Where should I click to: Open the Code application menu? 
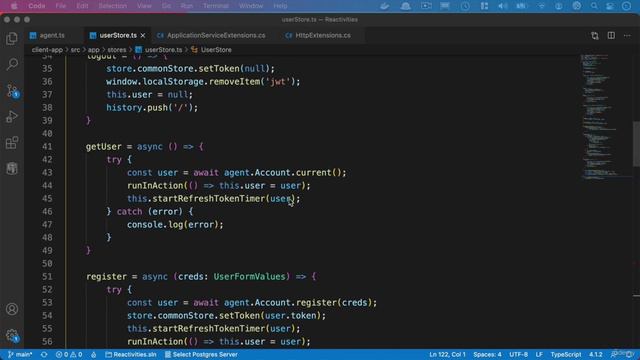[x=37, y=6]
